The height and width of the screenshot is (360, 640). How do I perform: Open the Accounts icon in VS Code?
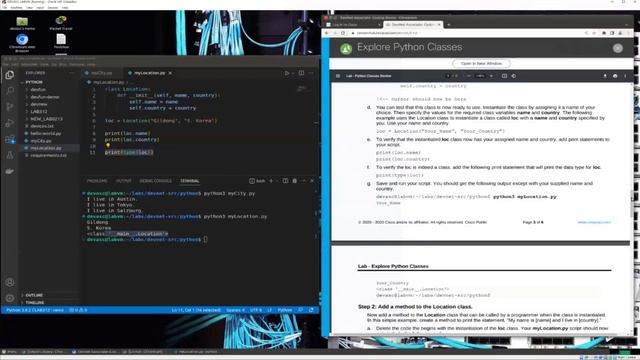click(x=10, y=282)
